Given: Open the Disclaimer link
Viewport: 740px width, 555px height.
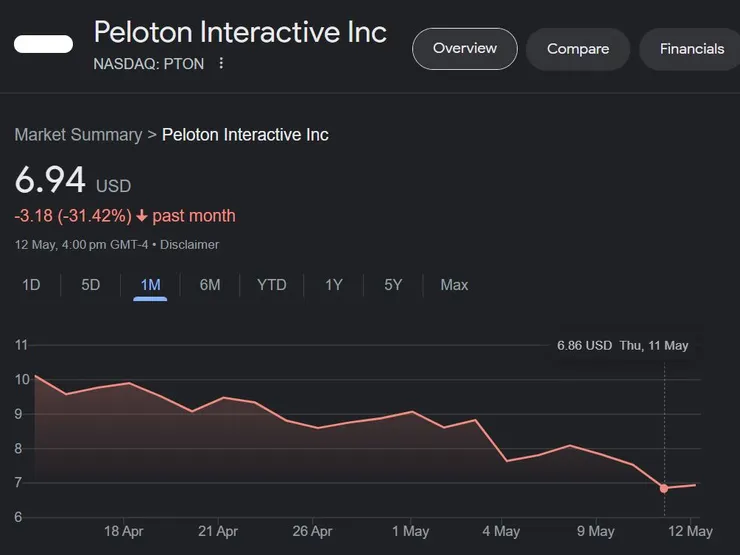Looking at the screenshot, I should tap(190, 245).
